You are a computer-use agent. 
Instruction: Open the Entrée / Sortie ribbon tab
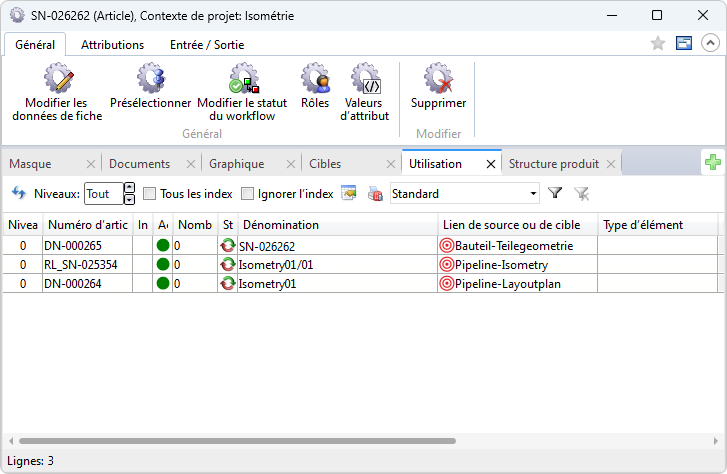click(x=207, y=45)
